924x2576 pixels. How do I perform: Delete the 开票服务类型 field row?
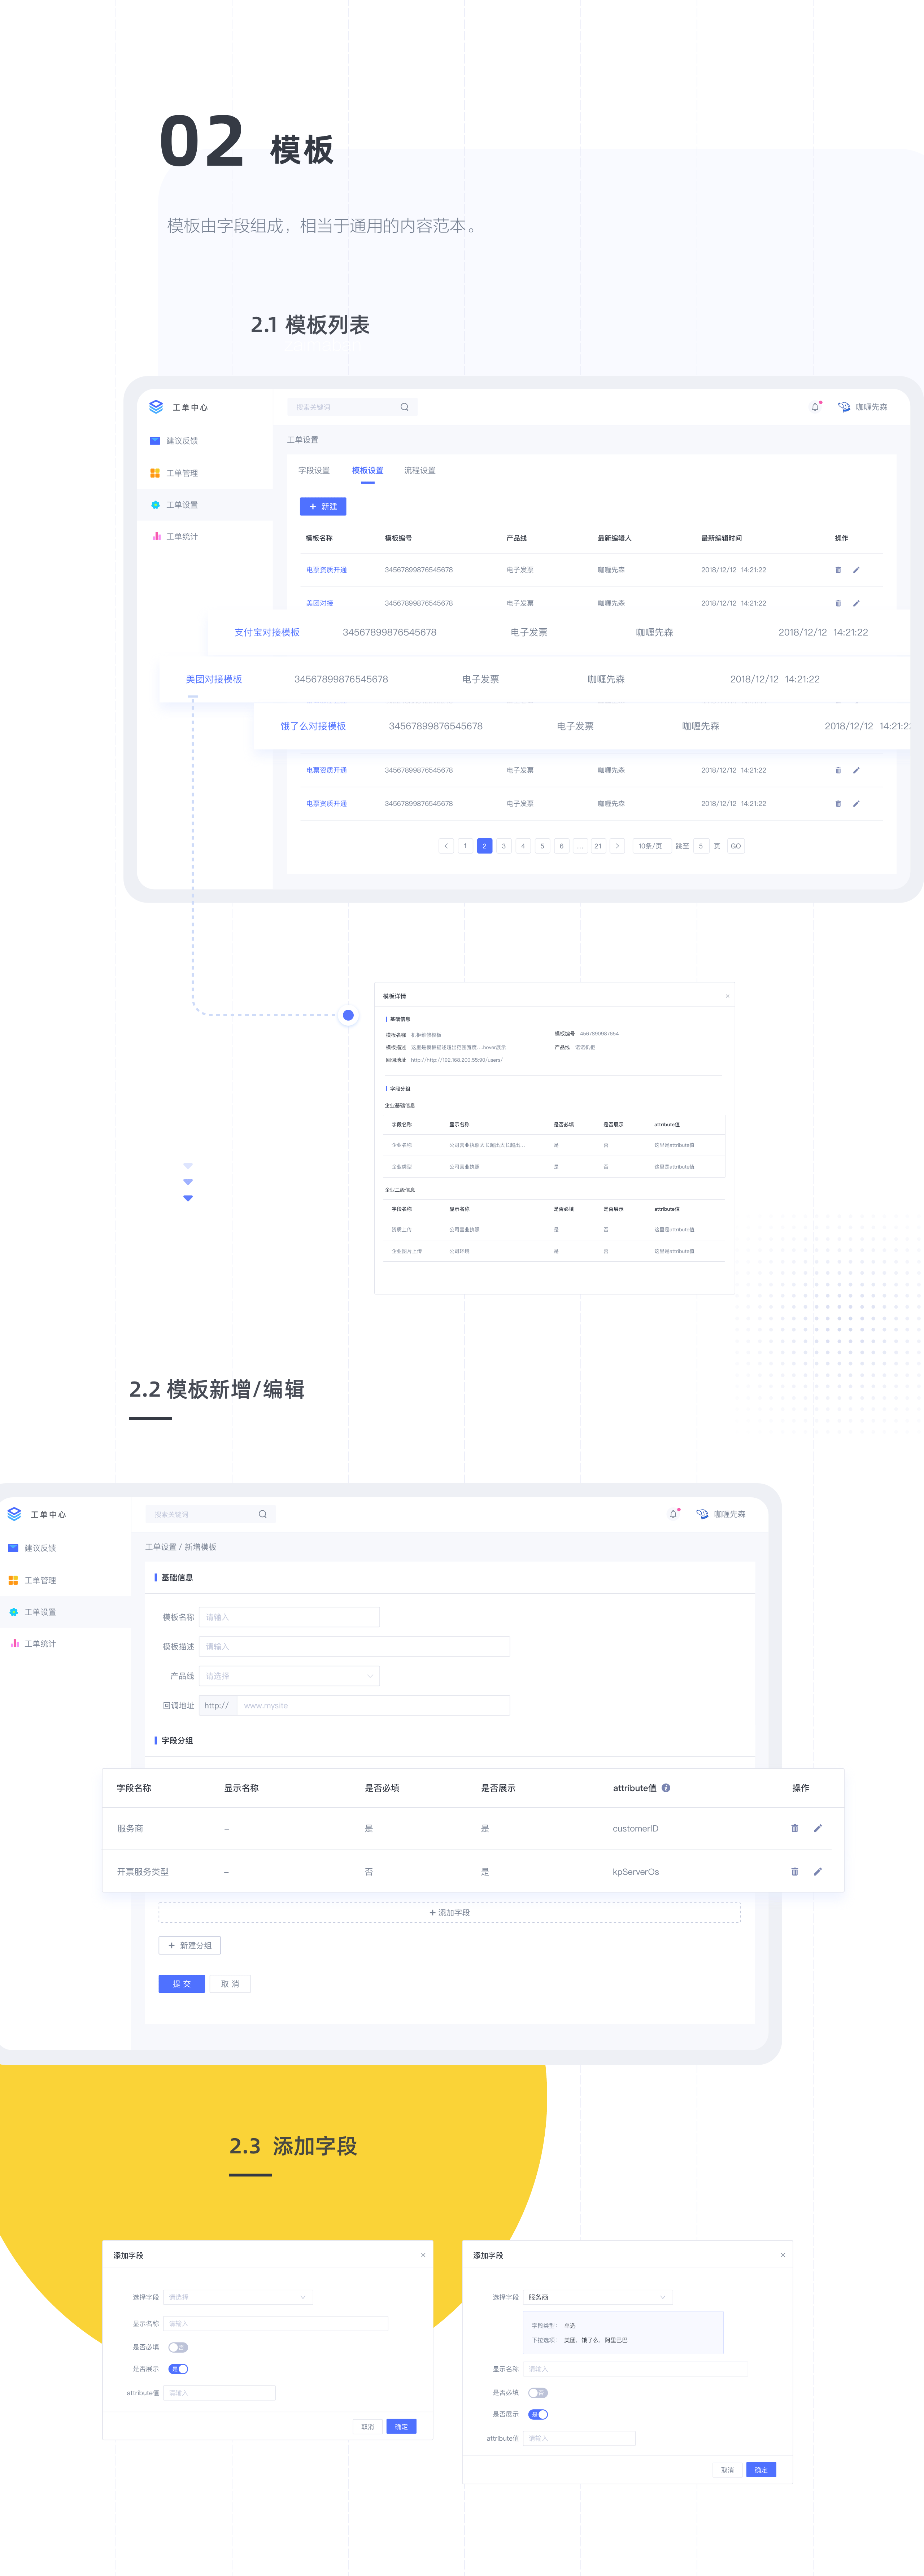[x=795, y=1872]
